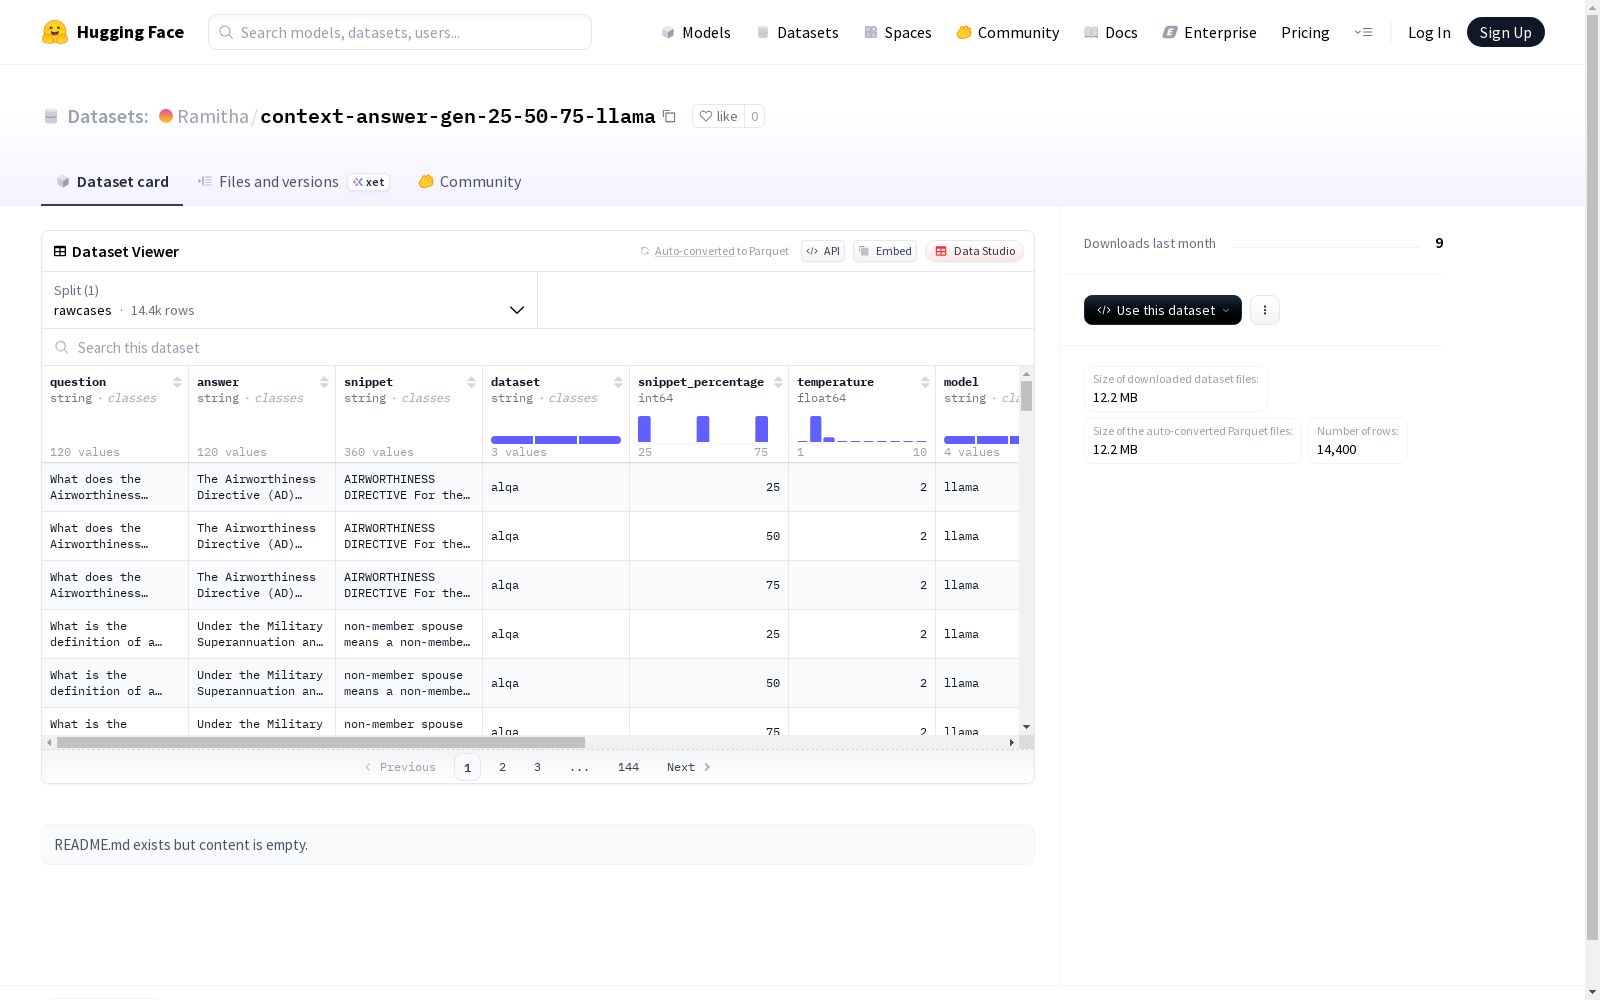Open the Enterprise page
Image resolution: width=1600 pixels, height=1000 pixels.
(x=1210, y=32)
